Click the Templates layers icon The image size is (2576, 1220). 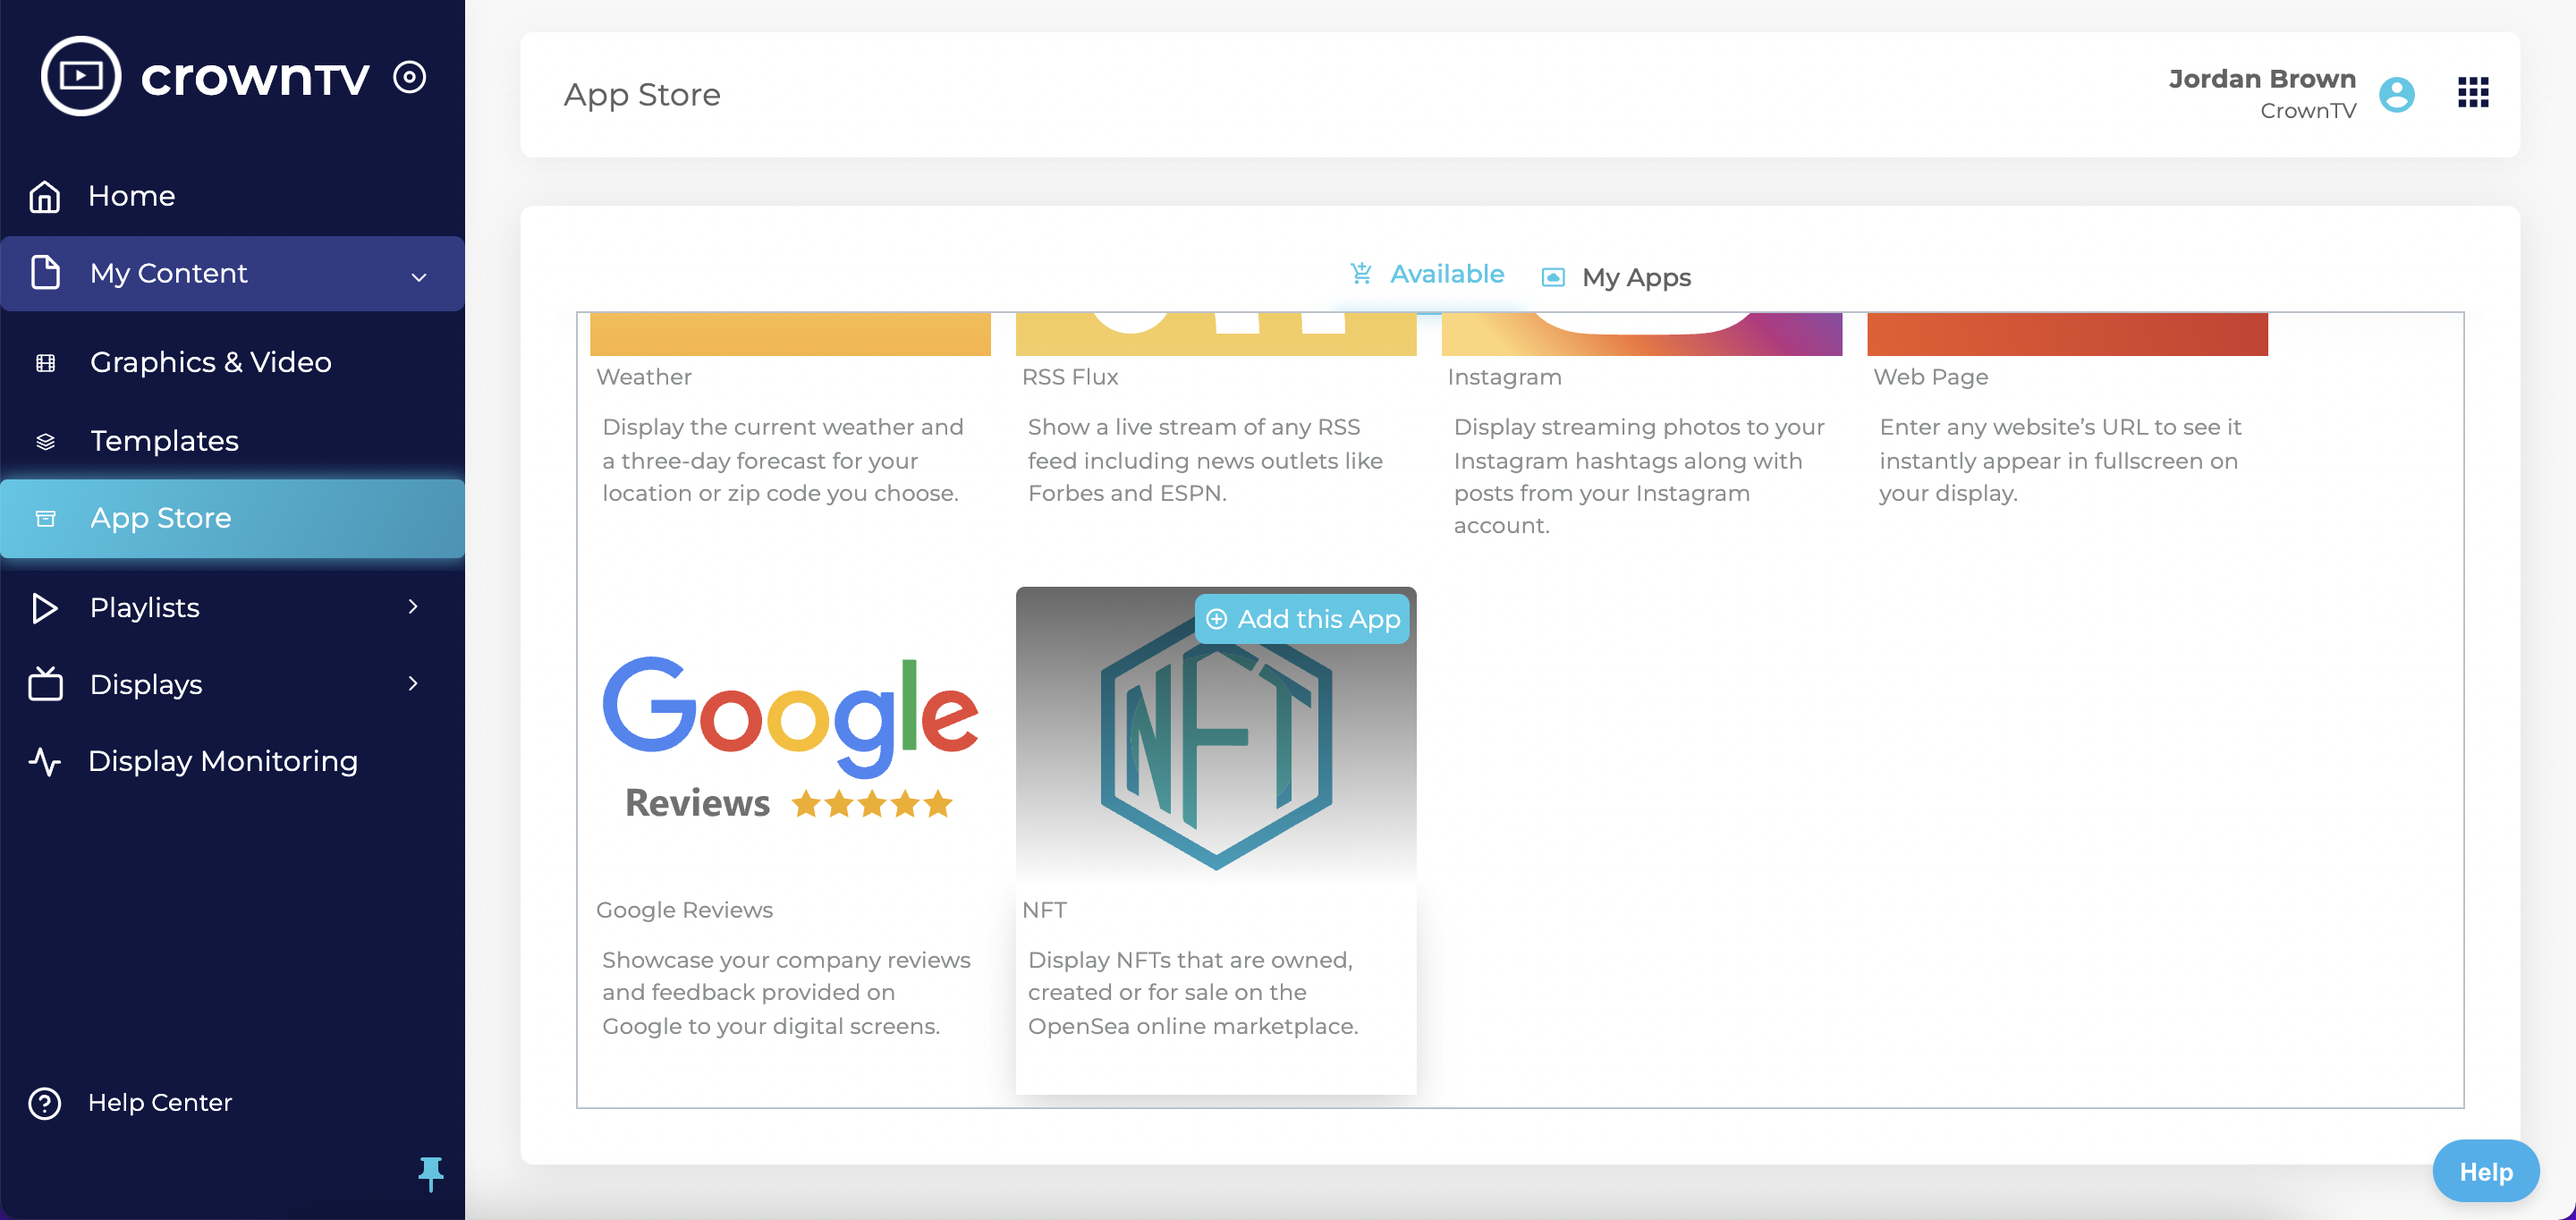(x=45, y=441)
